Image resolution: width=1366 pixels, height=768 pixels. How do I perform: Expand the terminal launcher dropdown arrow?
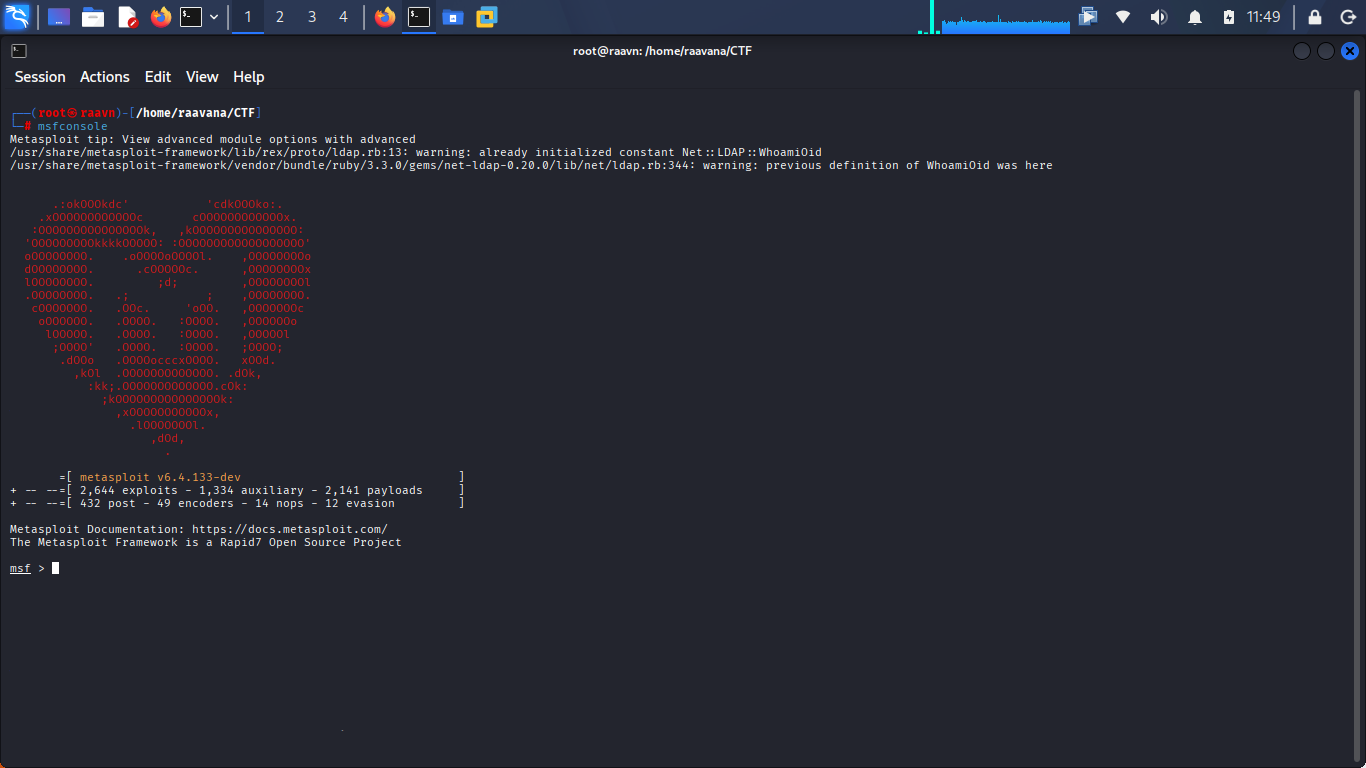[x=214, y=17]
